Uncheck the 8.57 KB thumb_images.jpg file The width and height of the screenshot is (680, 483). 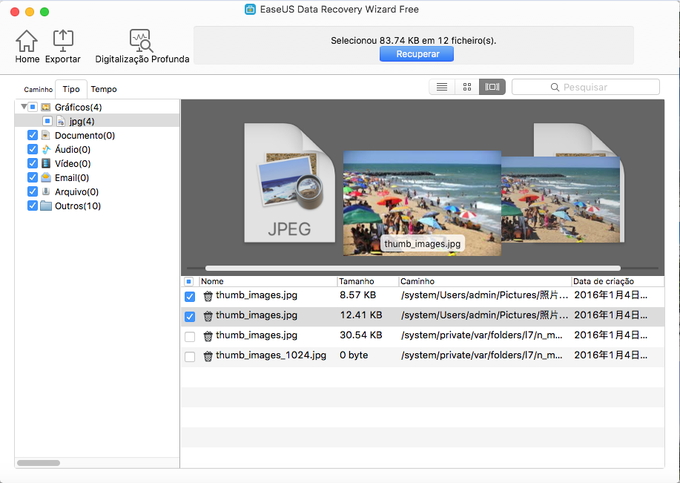190,297
